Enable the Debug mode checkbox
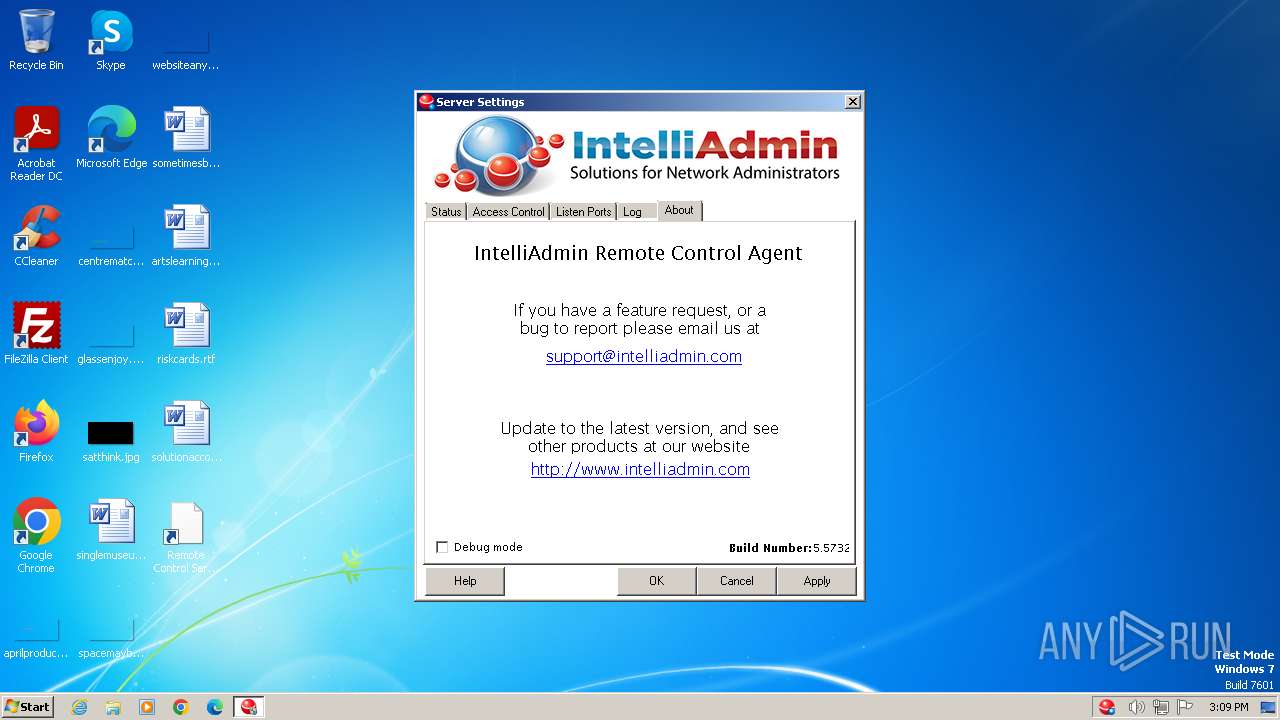The height and width of the screenshot is (720, 1280). [442, 547]
